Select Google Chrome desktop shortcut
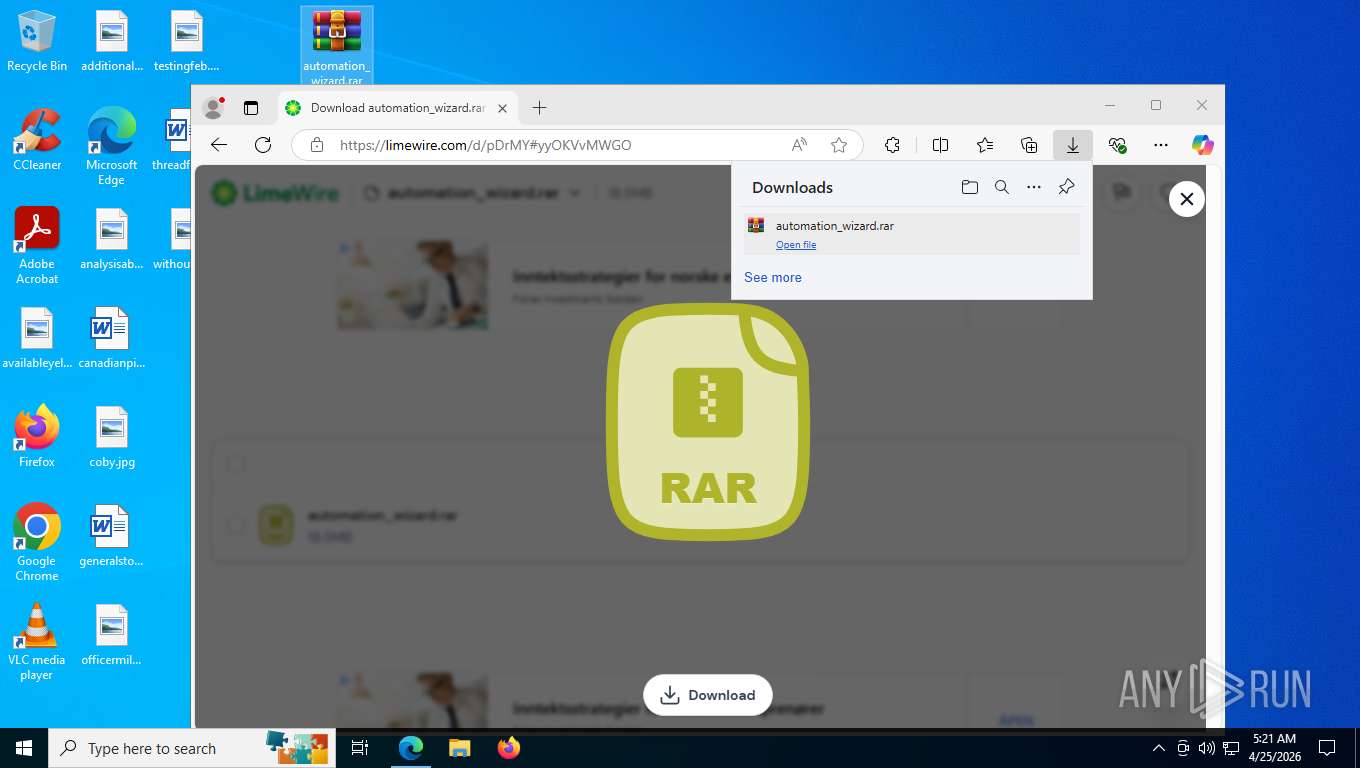The height and width of the screenshot is (768, 1360). tap(37, 543)
